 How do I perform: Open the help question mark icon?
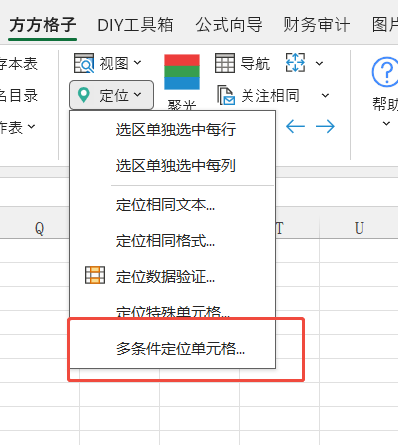tap(385, 72)
